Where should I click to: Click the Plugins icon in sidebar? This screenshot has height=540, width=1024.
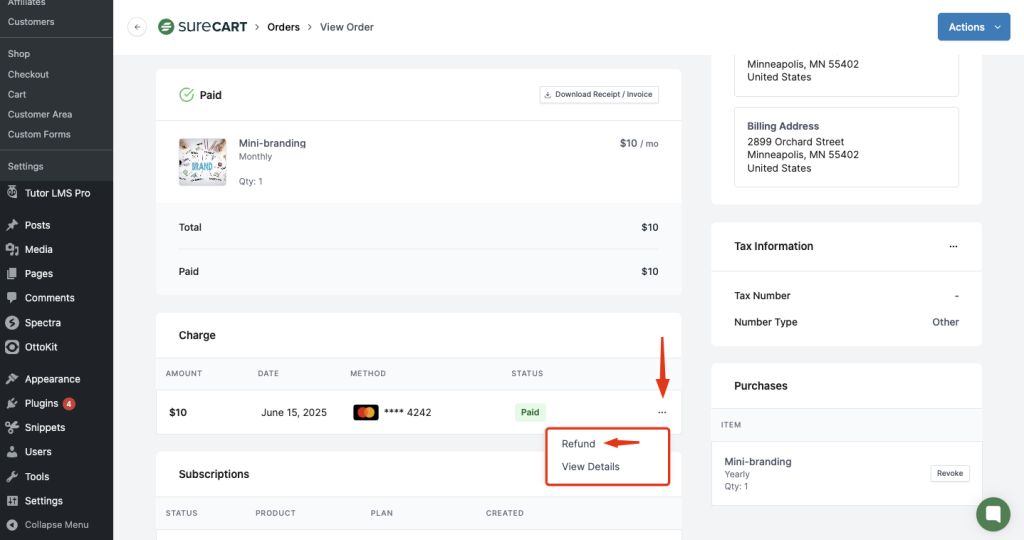click(12, 403)
